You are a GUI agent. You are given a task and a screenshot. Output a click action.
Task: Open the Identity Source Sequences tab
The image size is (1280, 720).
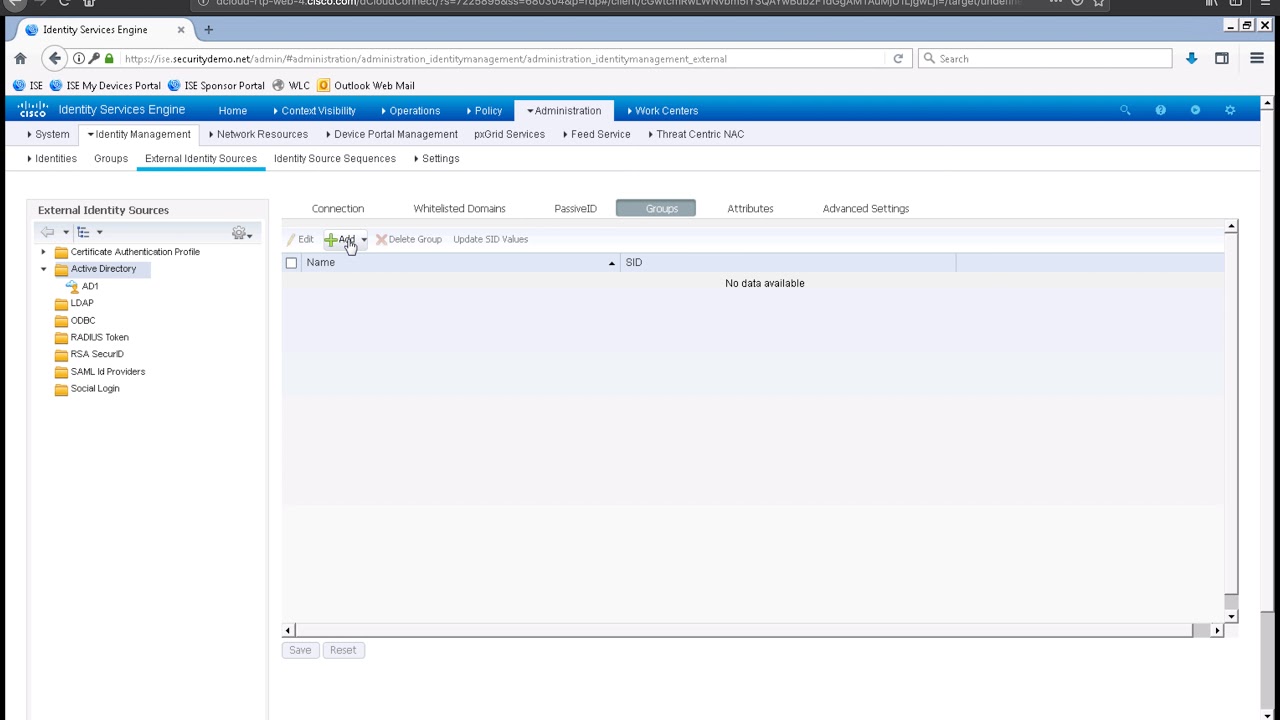(x=335, y=159)
